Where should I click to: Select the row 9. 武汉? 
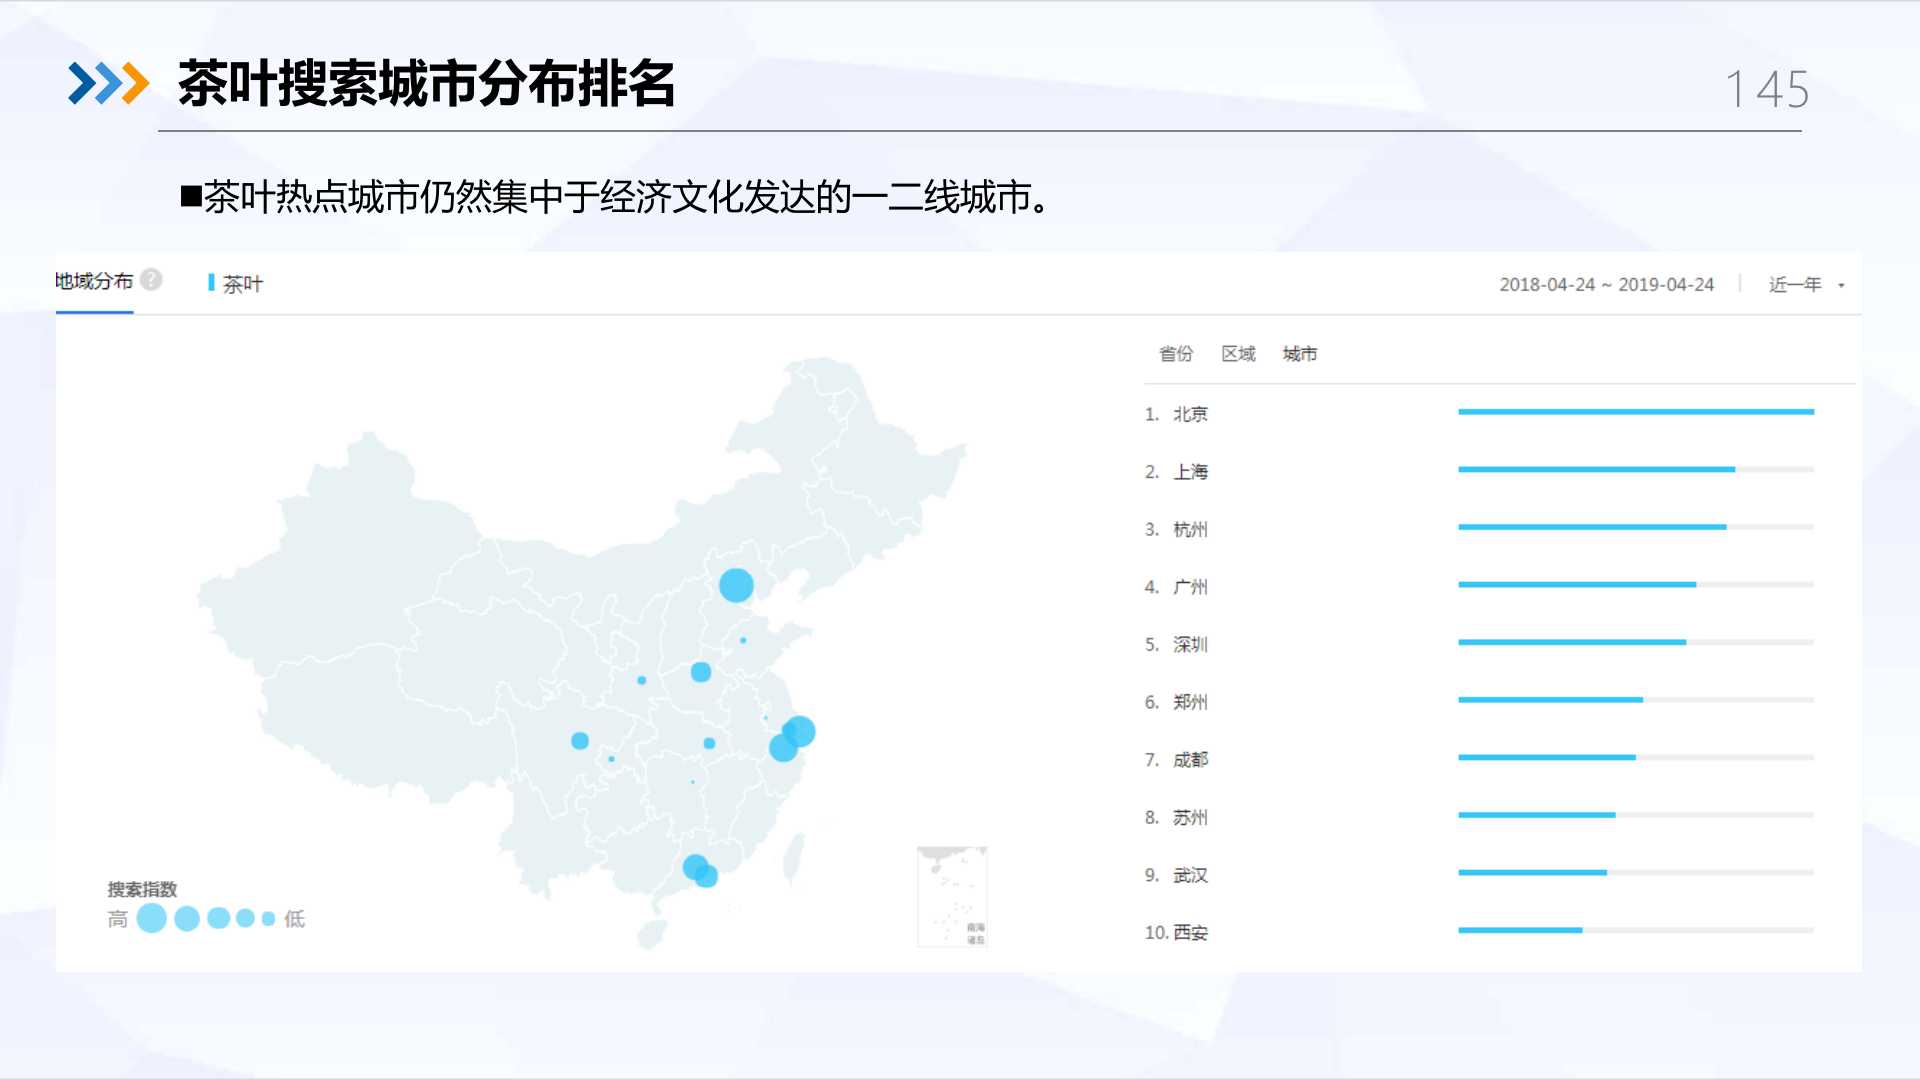pos(1479,874)
